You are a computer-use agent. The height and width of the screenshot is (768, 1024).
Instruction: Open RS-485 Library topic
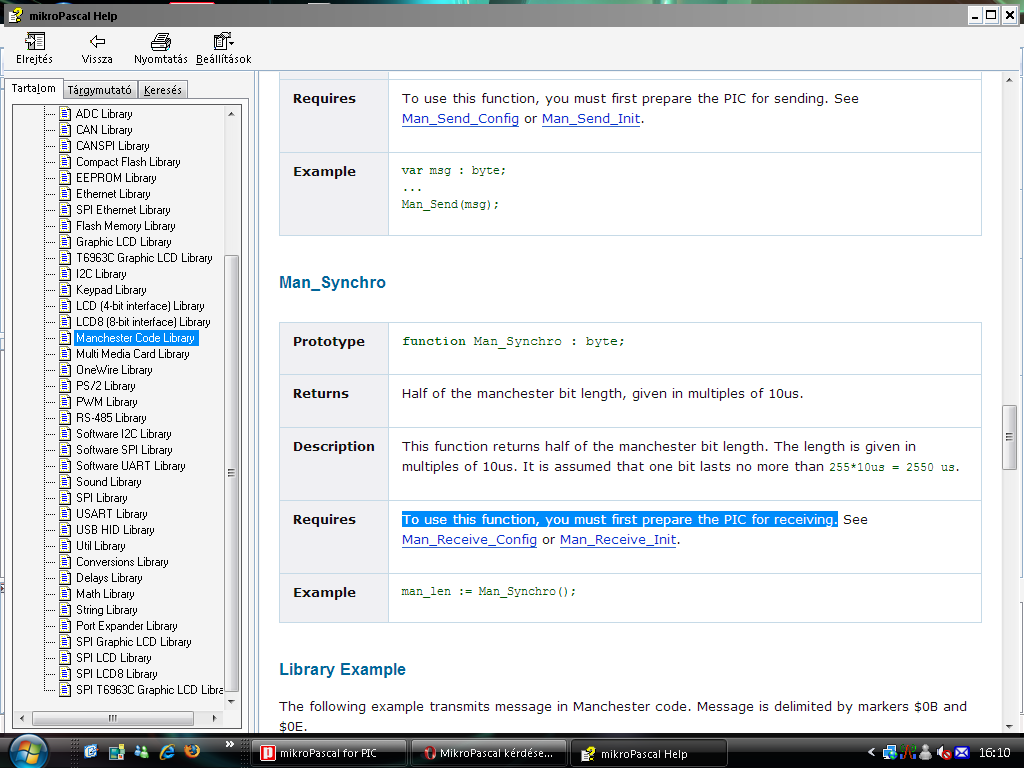click(111, 418)
